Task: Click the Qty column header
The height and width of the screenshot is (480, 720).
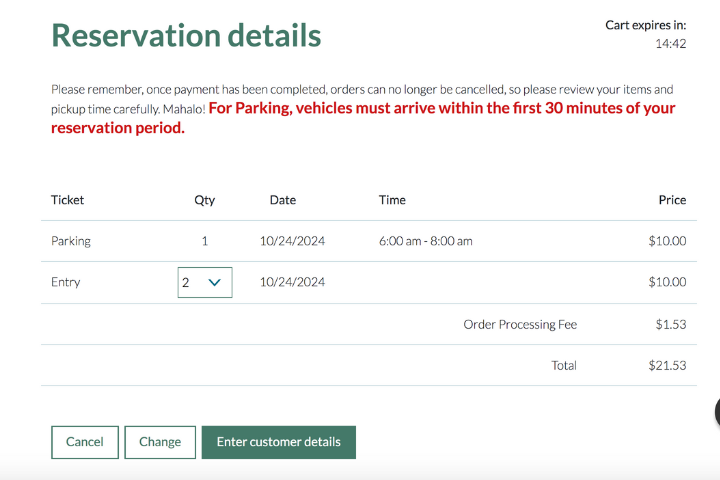Action: click(x=204, y=200)
